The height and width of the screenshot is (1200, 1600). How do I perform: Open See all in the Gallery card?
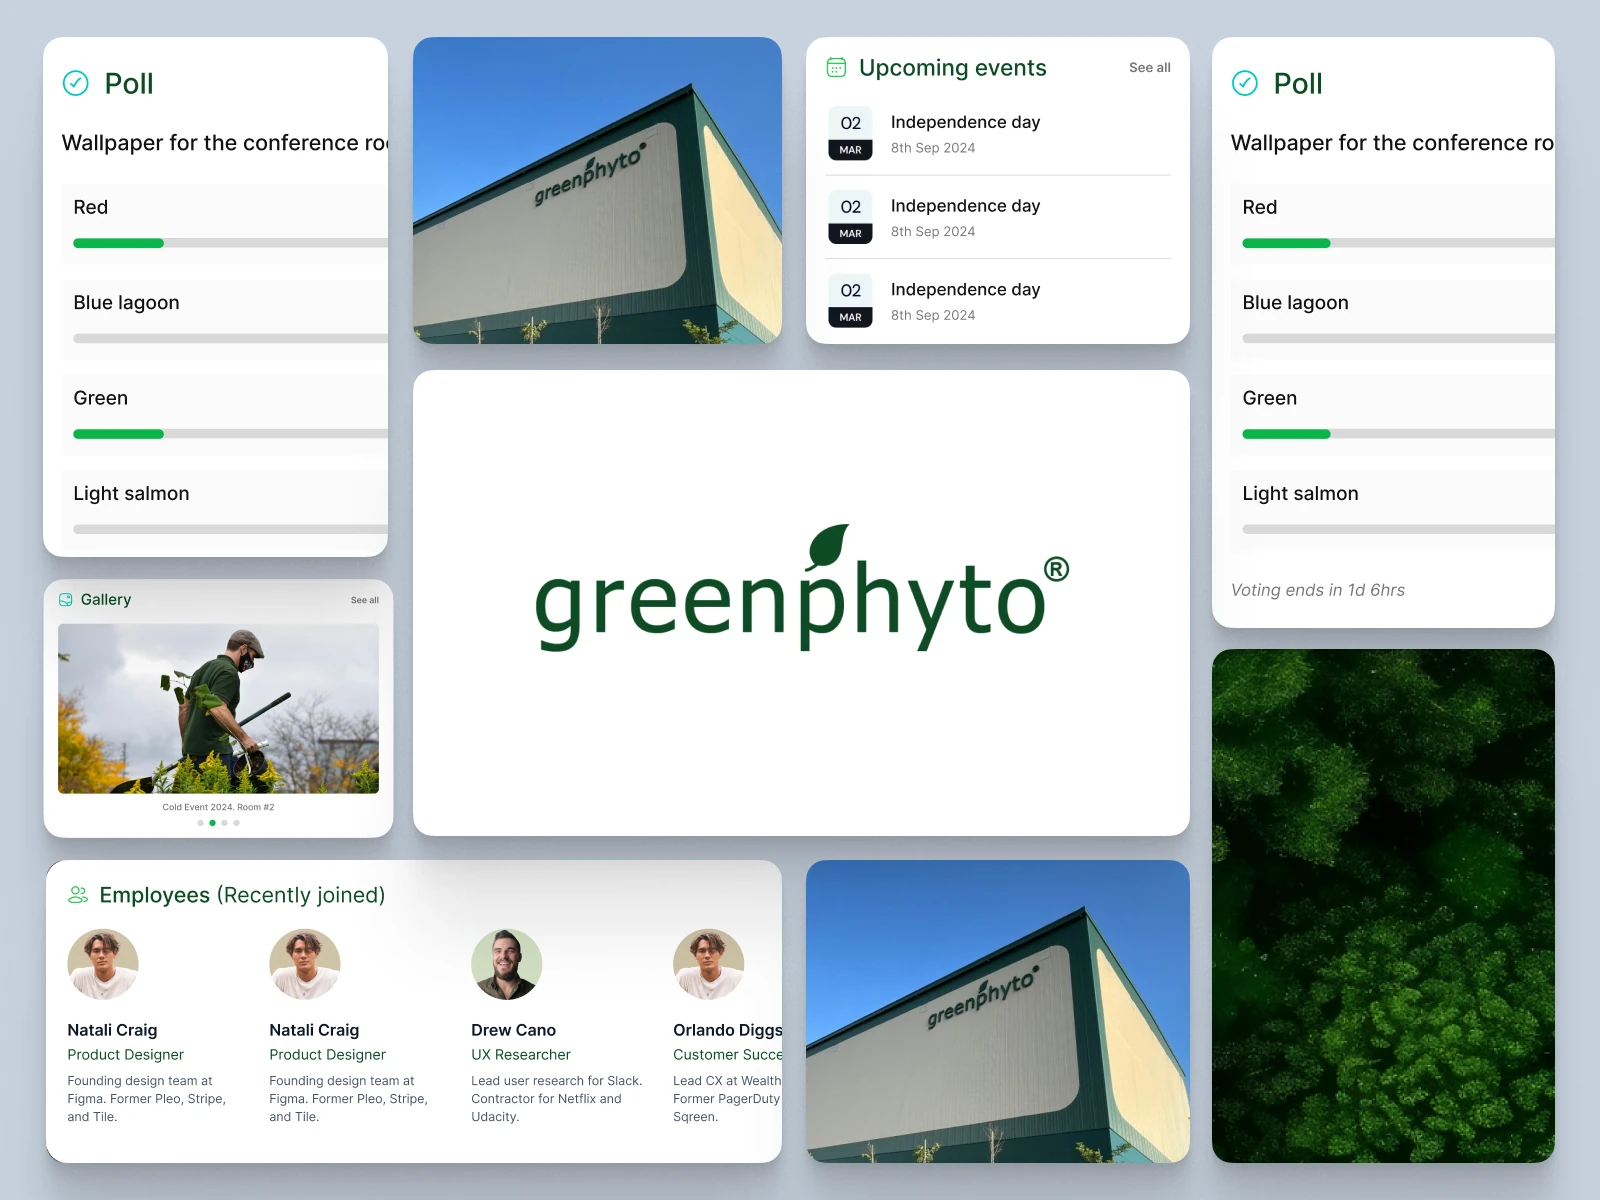[x=365, y=600]
